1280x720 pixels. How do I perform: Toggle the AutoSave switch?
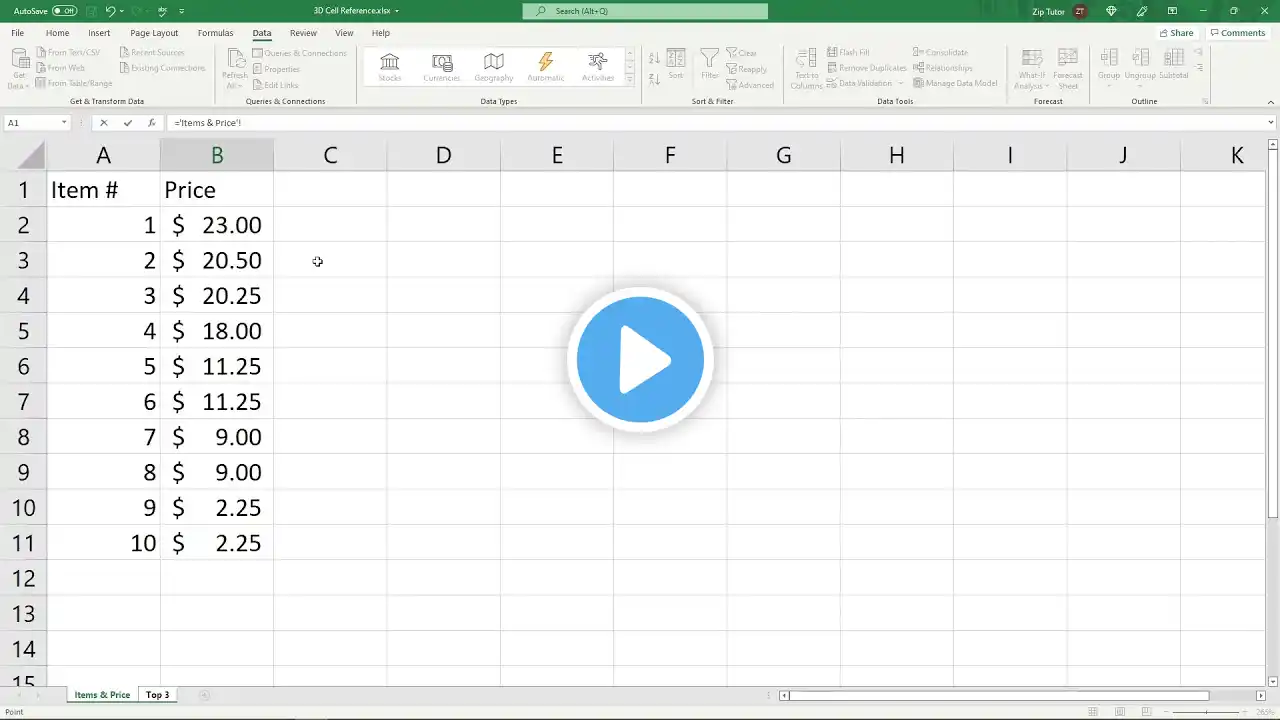(x=65, y=11)
